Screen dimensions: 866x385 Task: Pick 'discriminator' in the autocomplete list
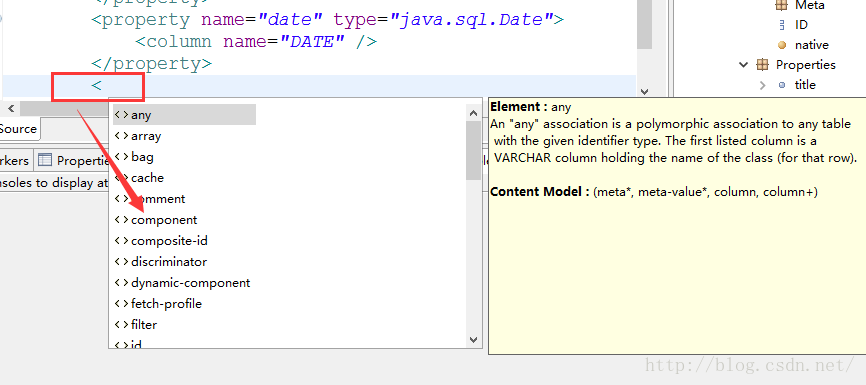point(169,262)
